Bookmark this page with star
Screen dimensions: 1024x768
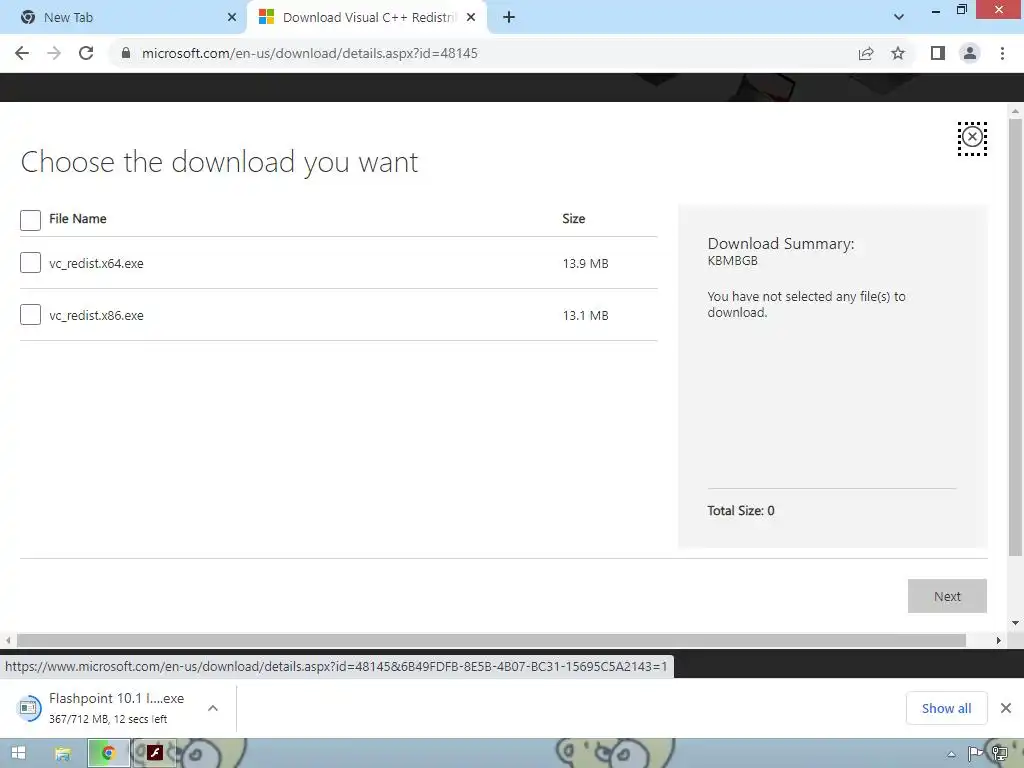(898, 54)
